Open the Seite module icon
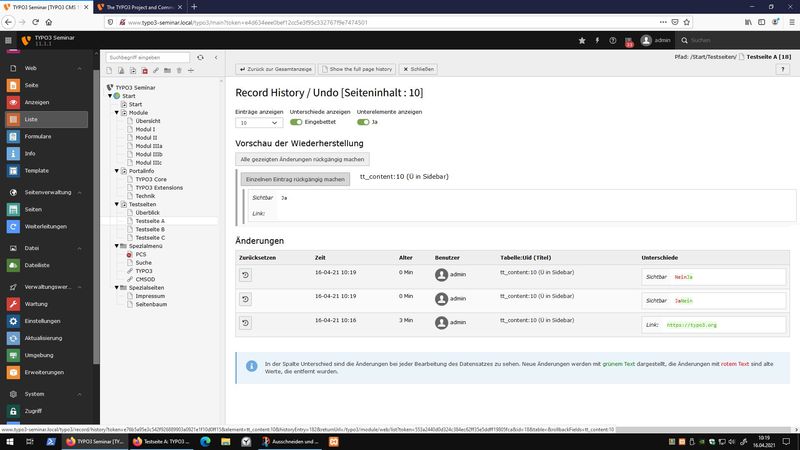The height and width of the screenshot is (450, 800). (13, 85)
